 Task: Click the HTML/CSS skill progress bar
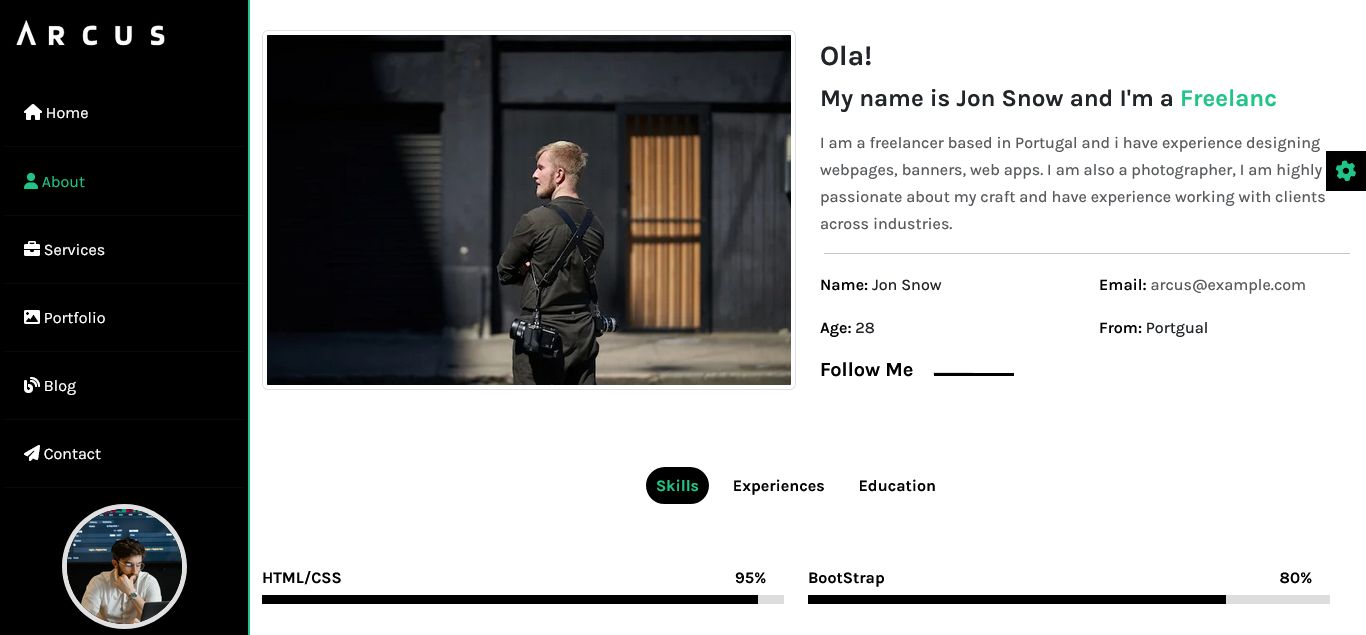pos(522,600)
